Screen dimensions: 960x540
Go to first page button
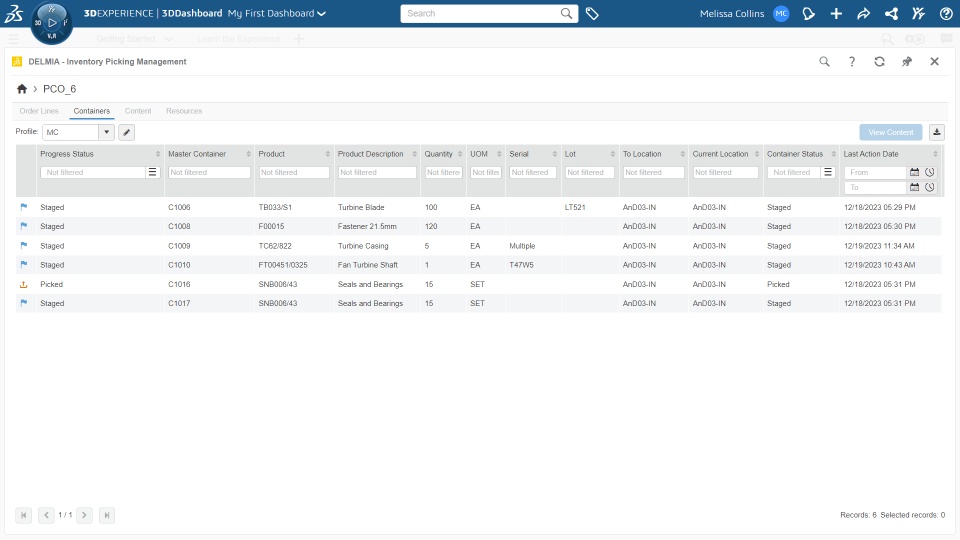point(23,516)
